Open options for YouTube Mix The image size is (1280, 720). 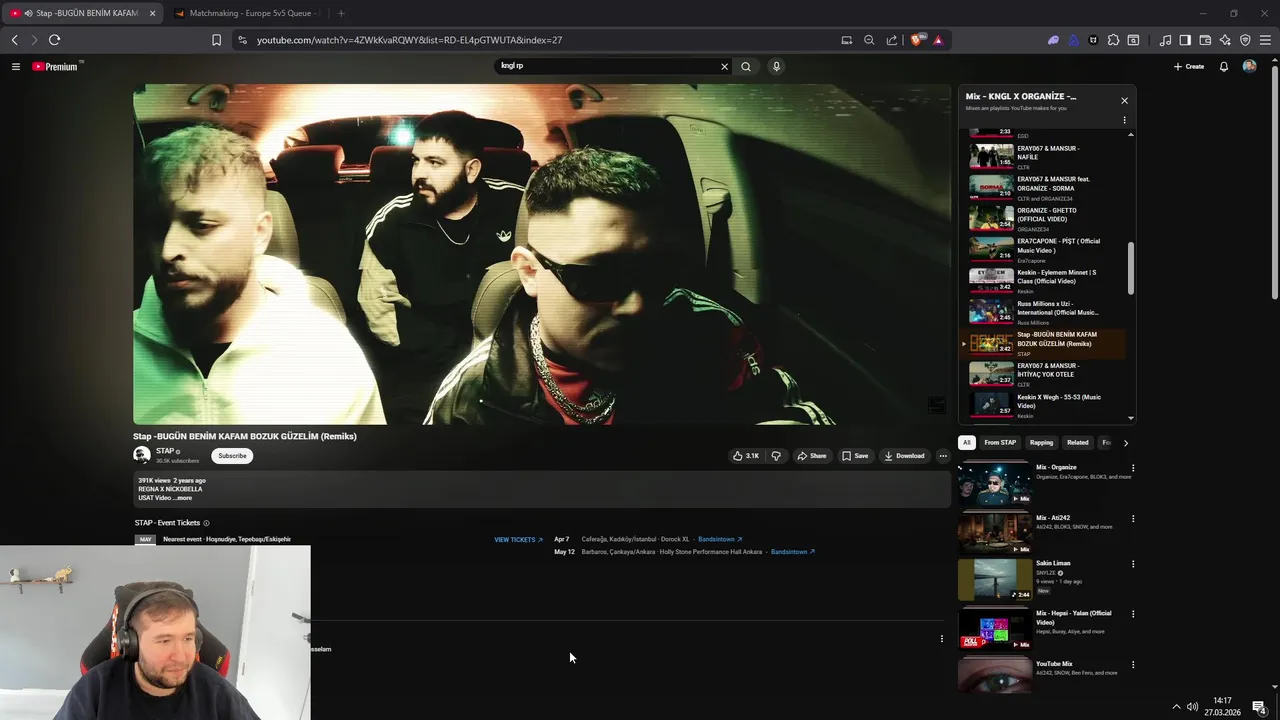[x=1133, y=665]
